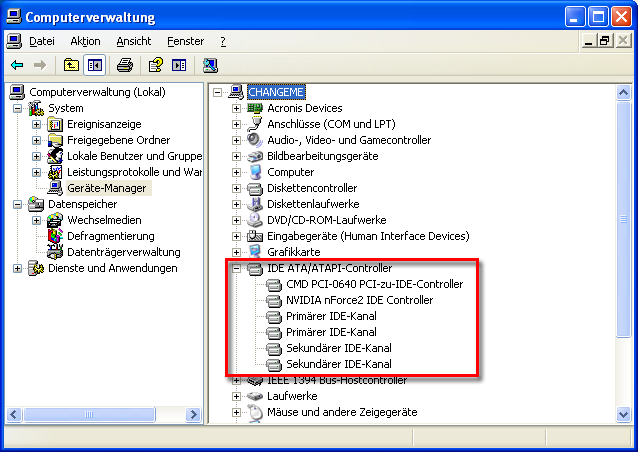Click the scan for hardware changes icon
This screenshot has width=638, height=452.
point(210,65)
